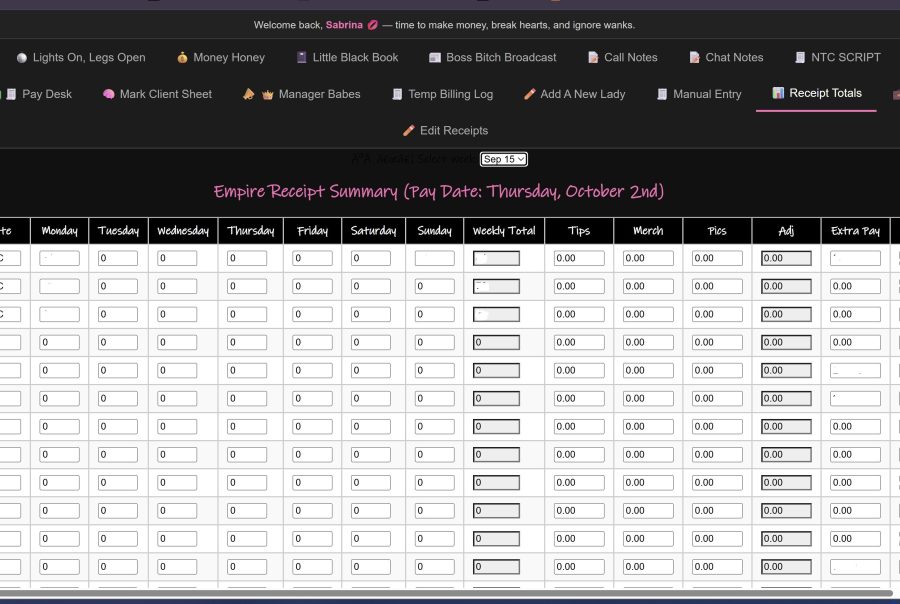Click the pencil icon beside Edit Receipts
Viewport: 900px width, 604px height.
(x=408, y=131)
